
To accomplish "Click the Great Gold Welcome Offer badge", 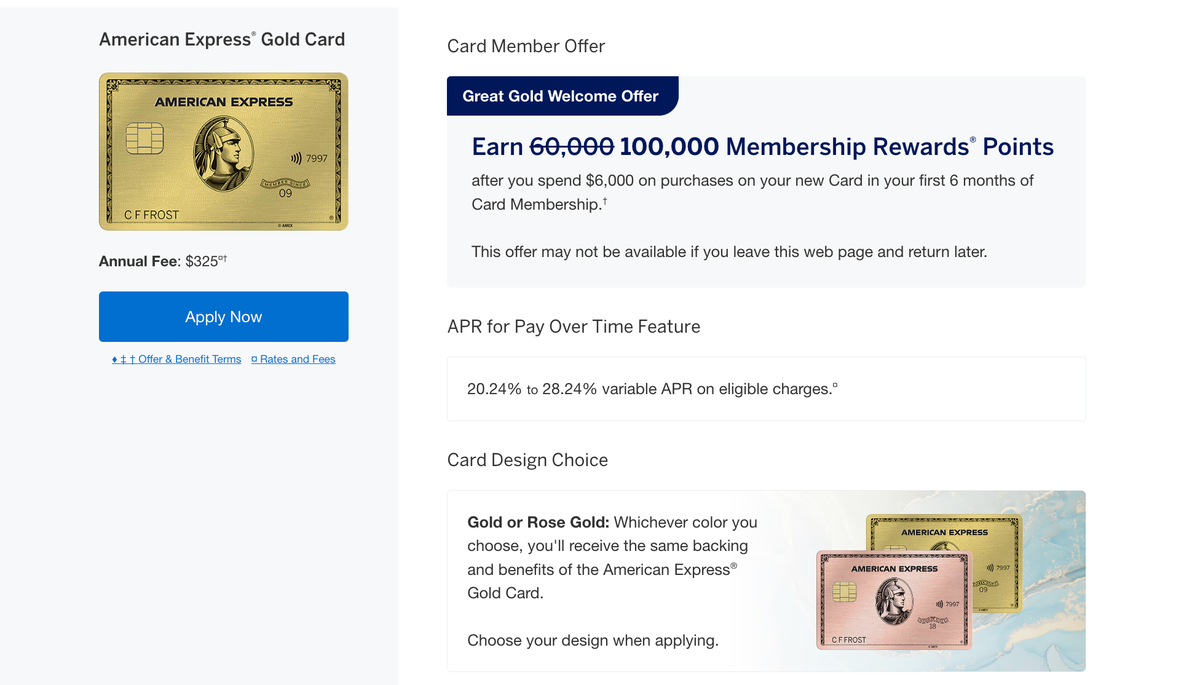I will (562, 95).
